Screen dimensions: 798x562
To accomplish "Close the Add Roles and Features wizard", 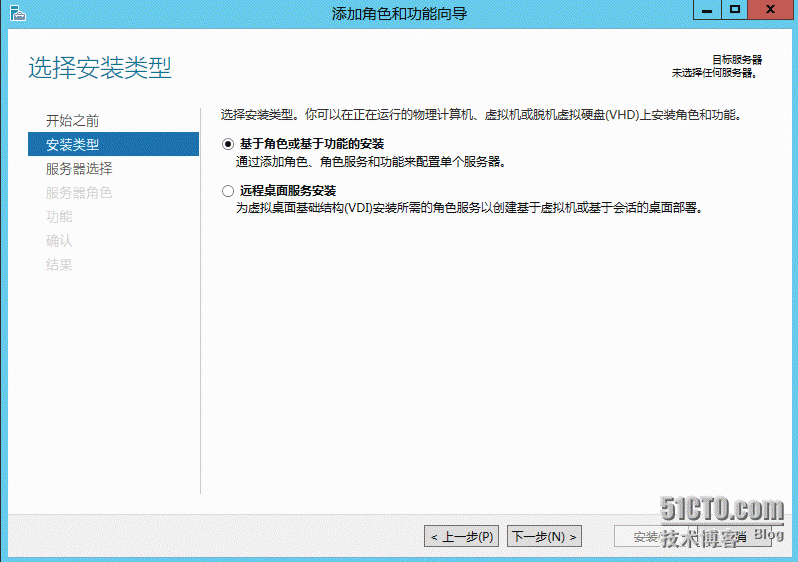I will (771, 10).
